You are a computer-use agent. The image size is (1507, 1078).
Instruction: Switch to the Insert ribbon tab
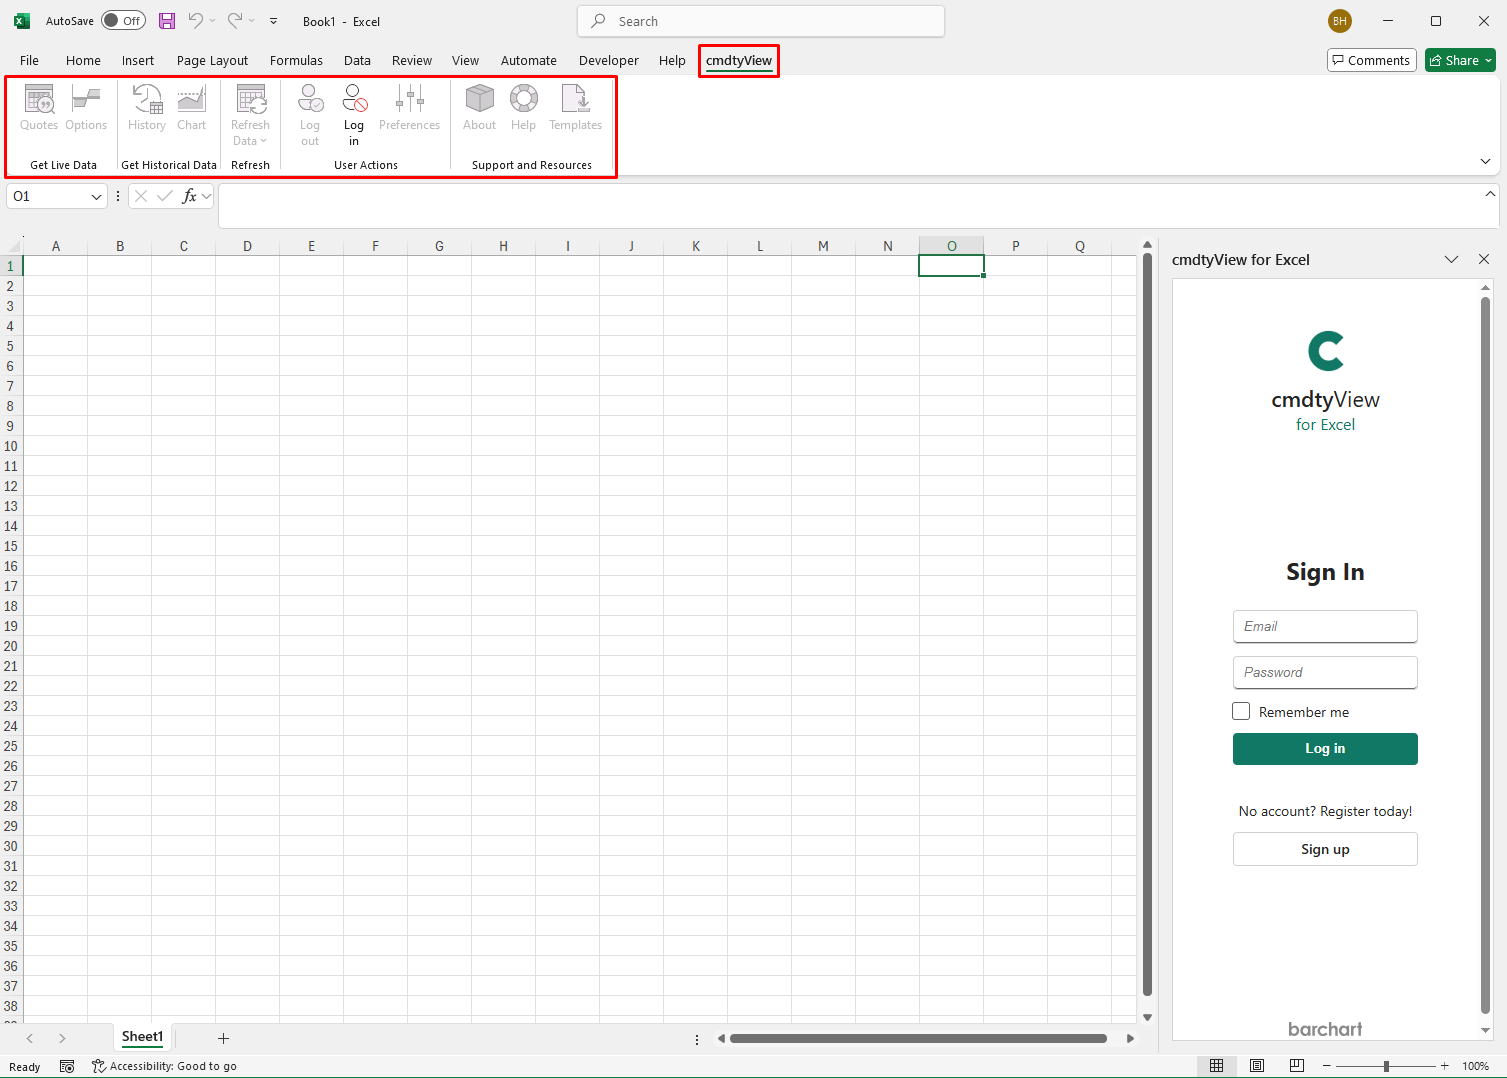138,60
